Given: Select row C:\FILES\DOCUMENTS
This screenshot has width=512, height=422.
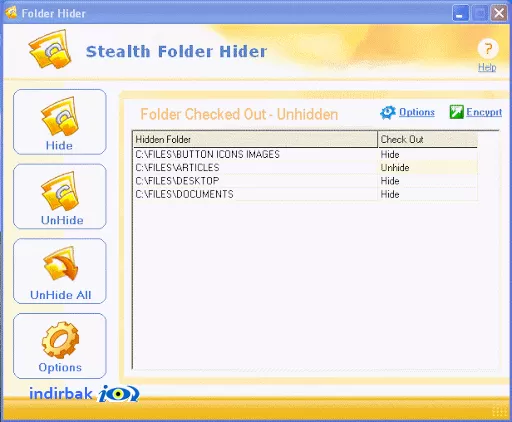Looking at the screenshot, I should coord(305,194).
